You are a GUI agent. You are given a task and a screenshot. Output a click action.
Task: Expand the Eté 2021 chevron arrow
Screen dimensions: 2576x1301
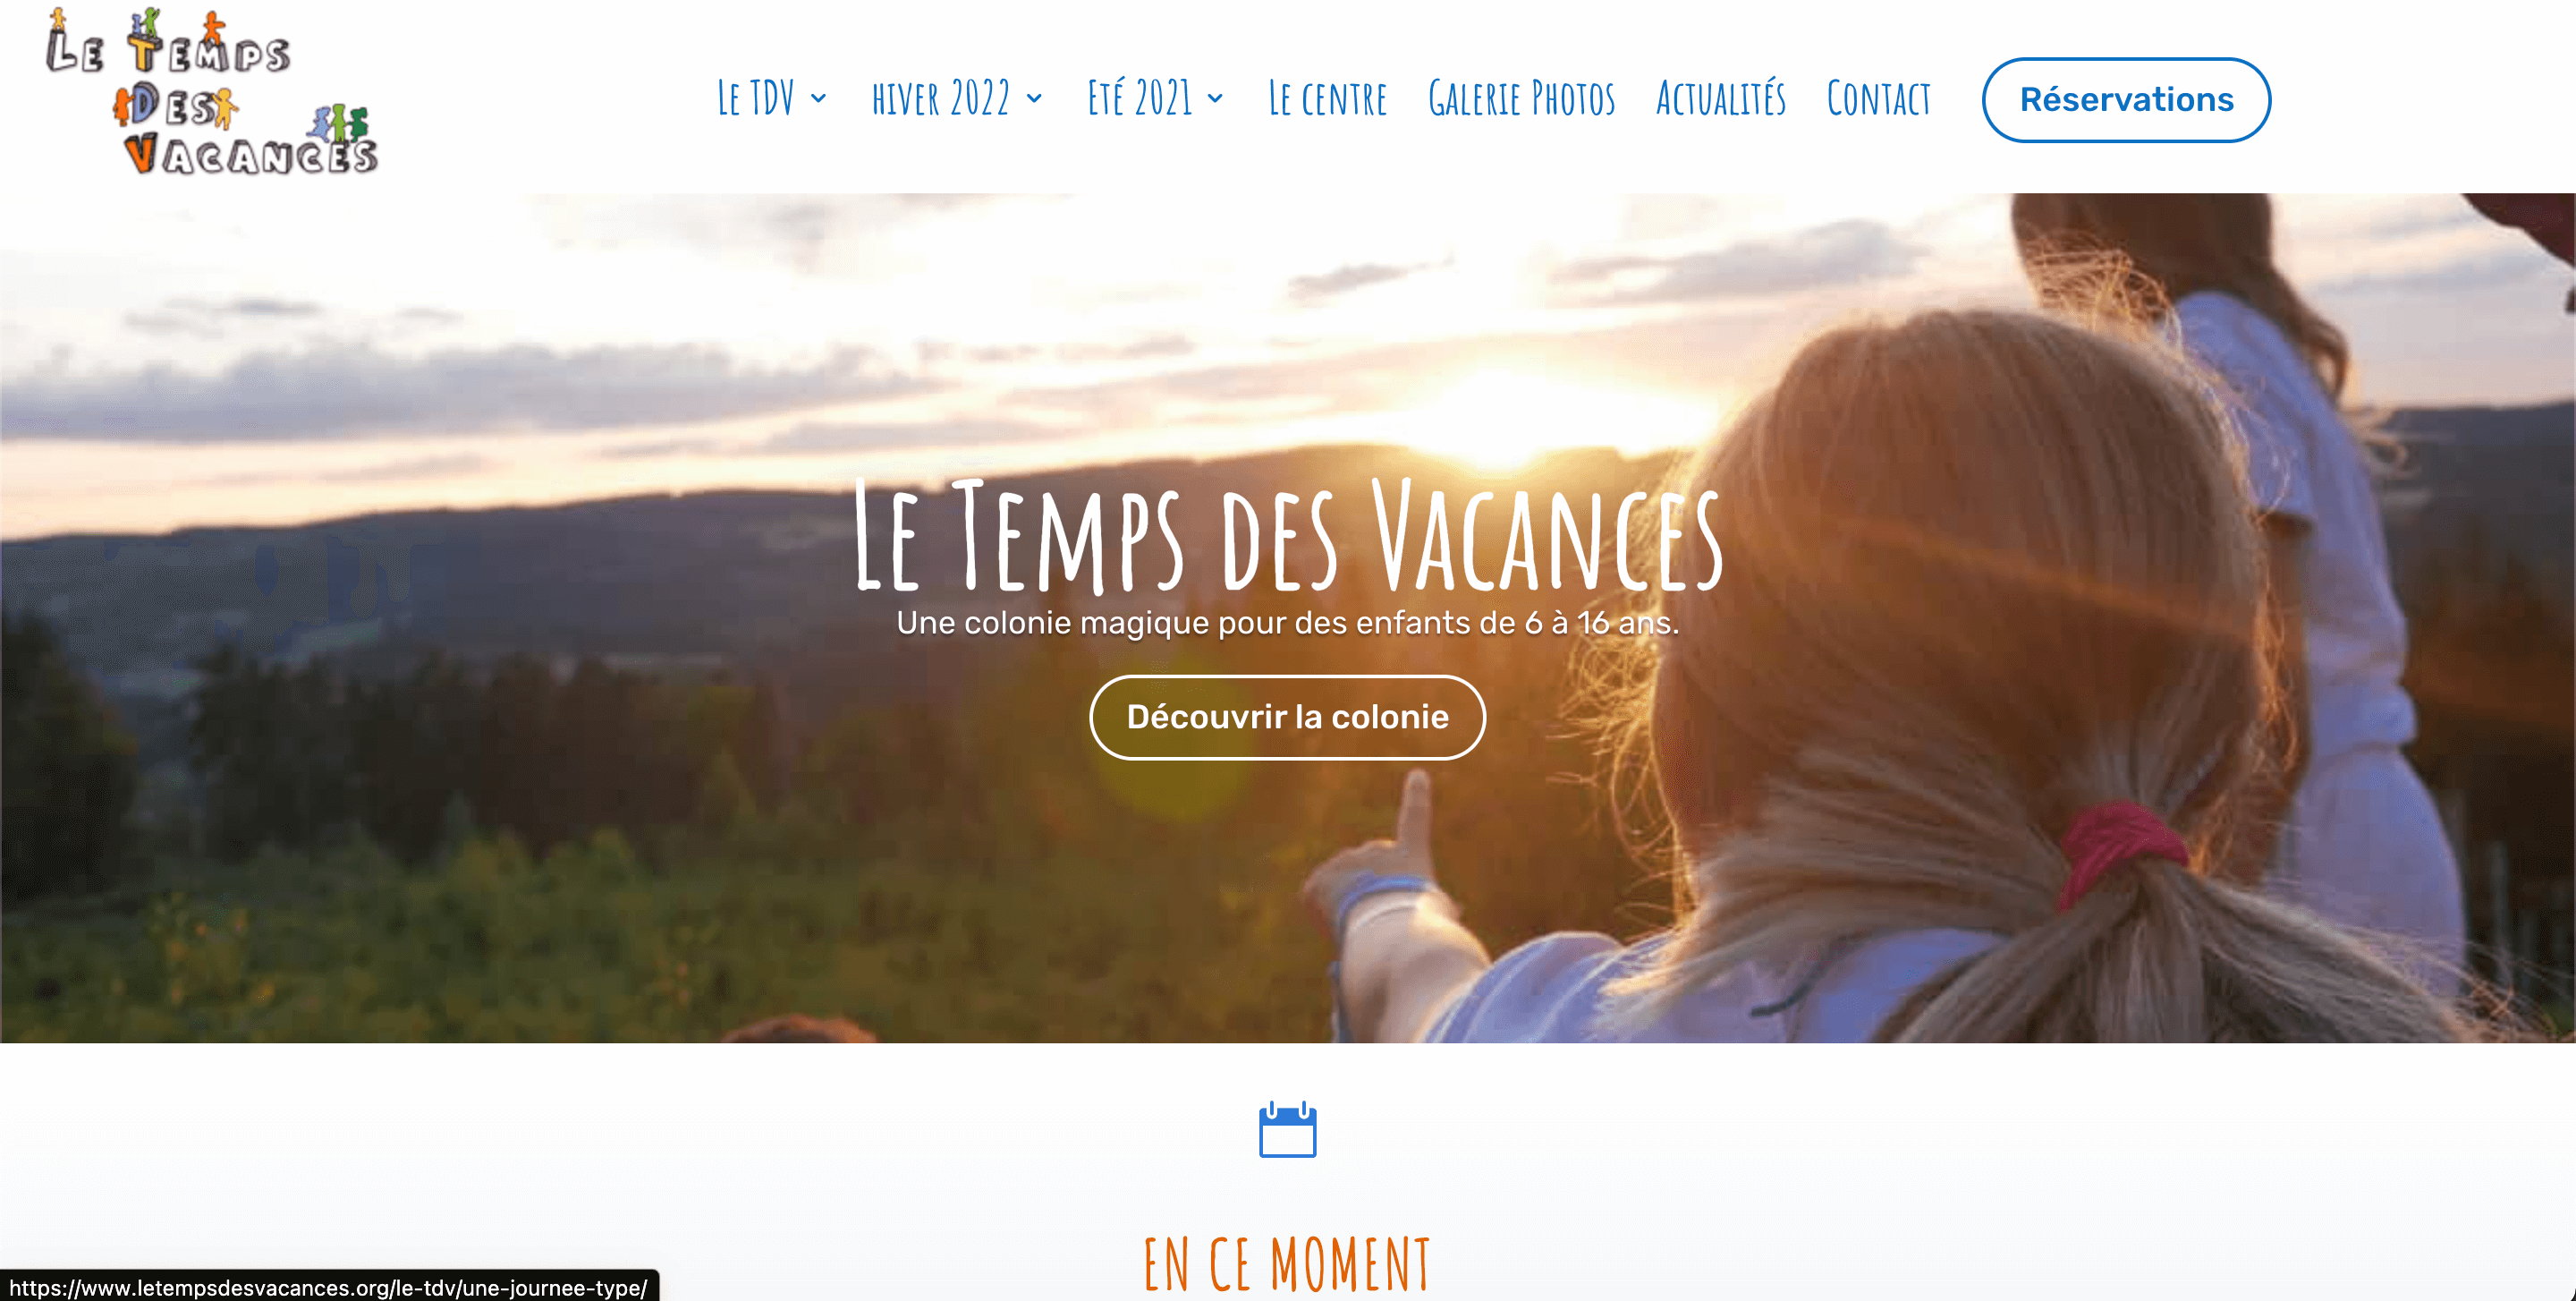coord(1215,98)
